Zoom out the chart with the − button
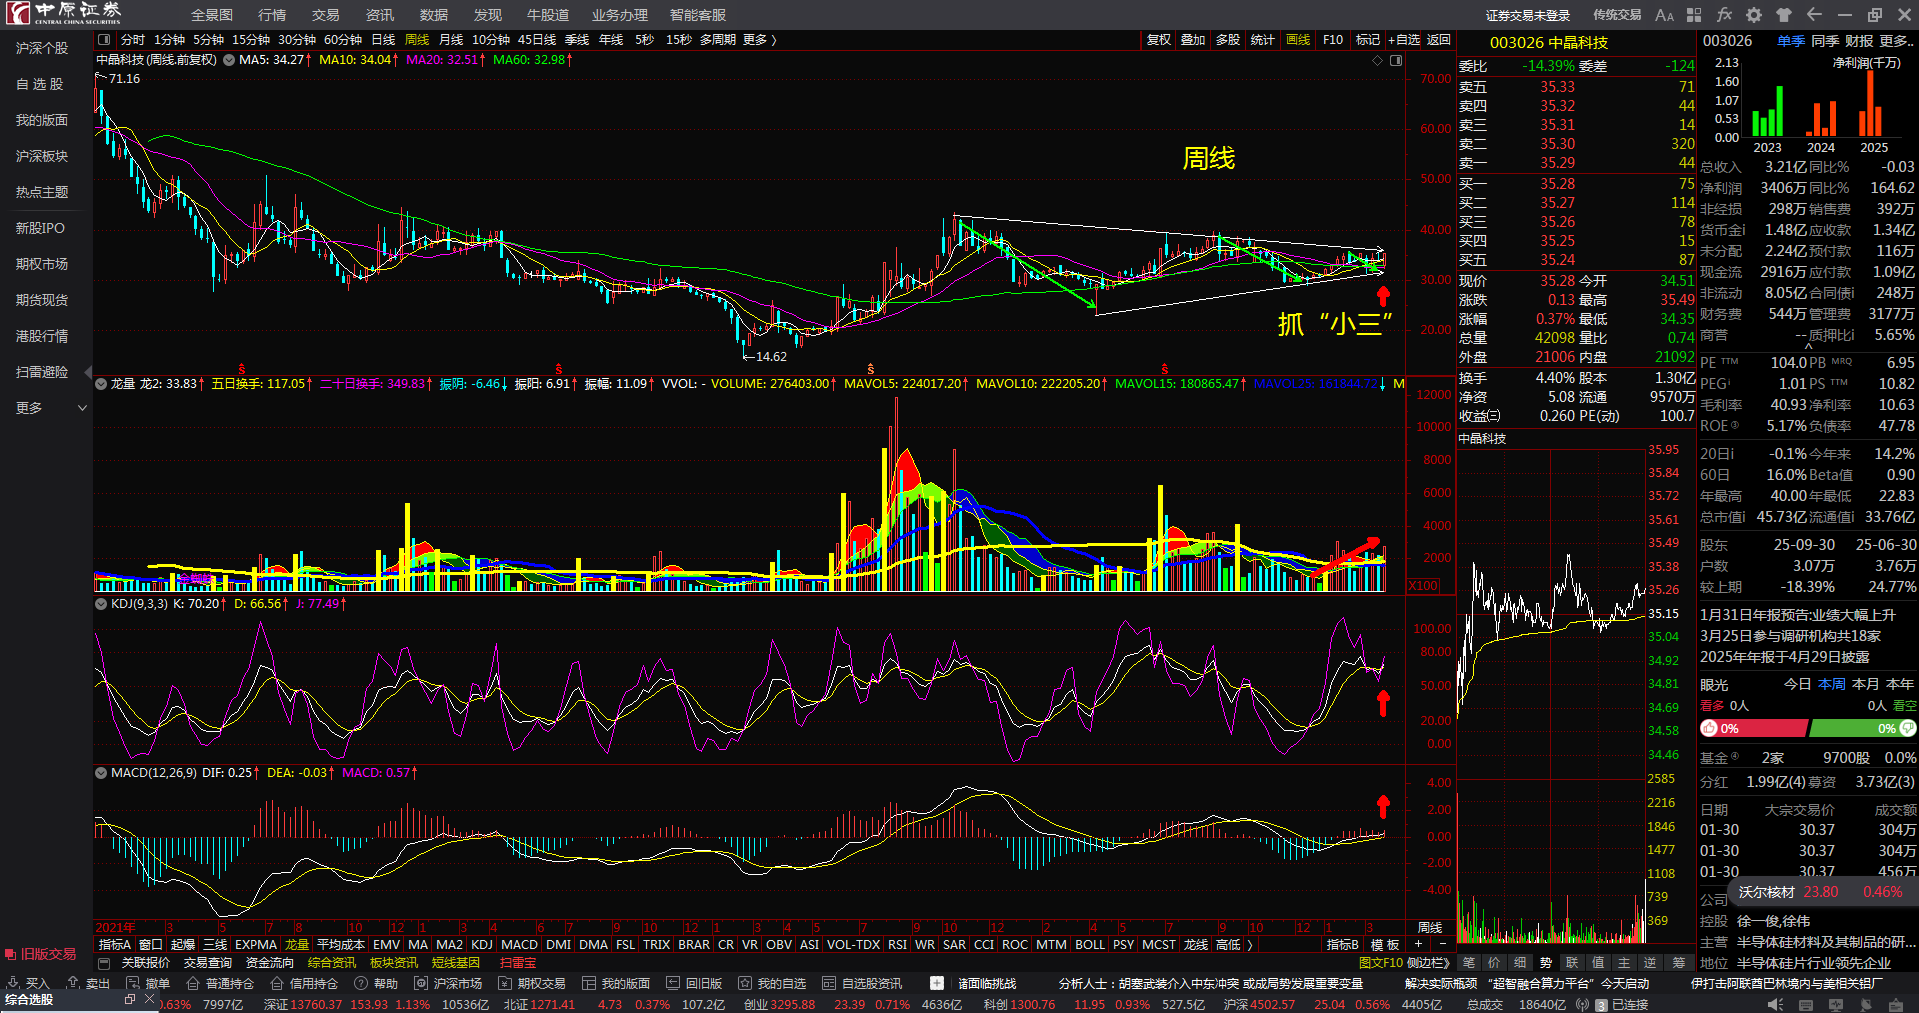The width and height of the screenshot is (1919, 1013). click(x=1442, y=944)
